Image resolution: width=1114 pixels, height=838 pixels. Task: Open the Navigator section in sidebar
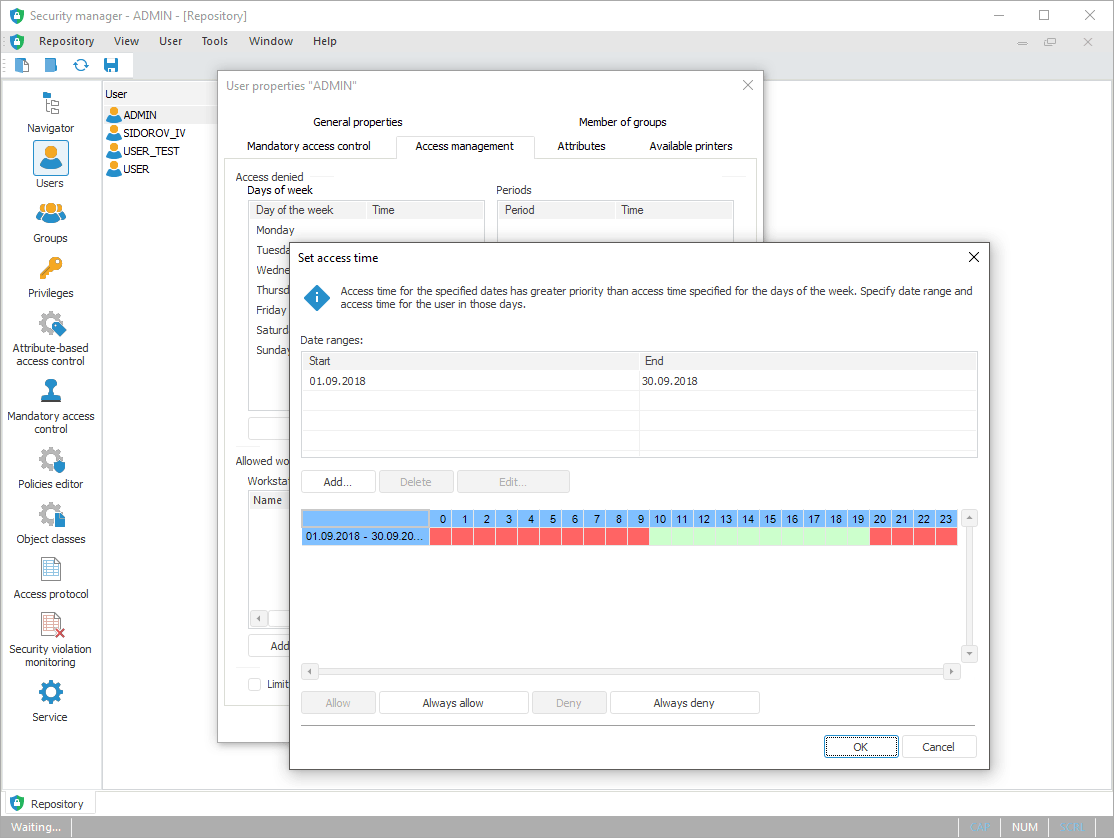point(50,104)
